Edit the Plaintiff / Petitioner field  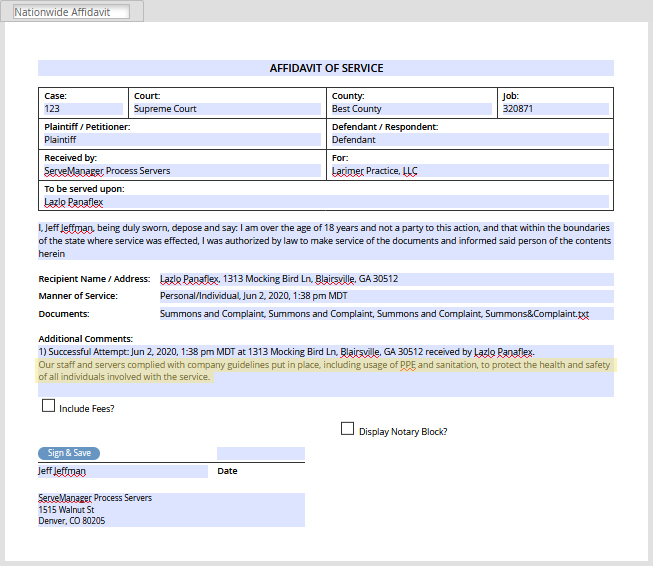182,140
